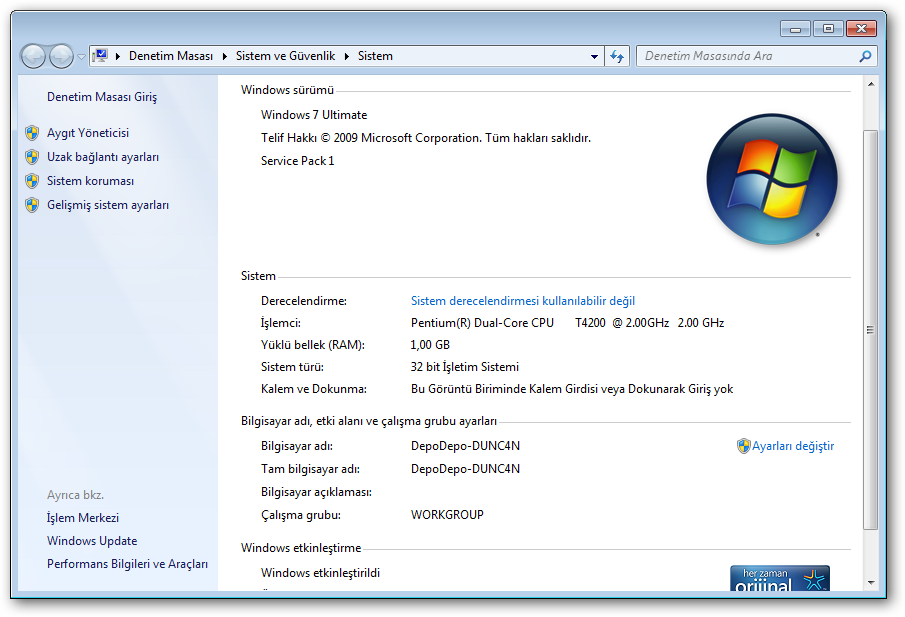Click 32 bit İşletim Sistemi text
The height and width of the screenshot is (617, 905).
click(x=465, y=367)
